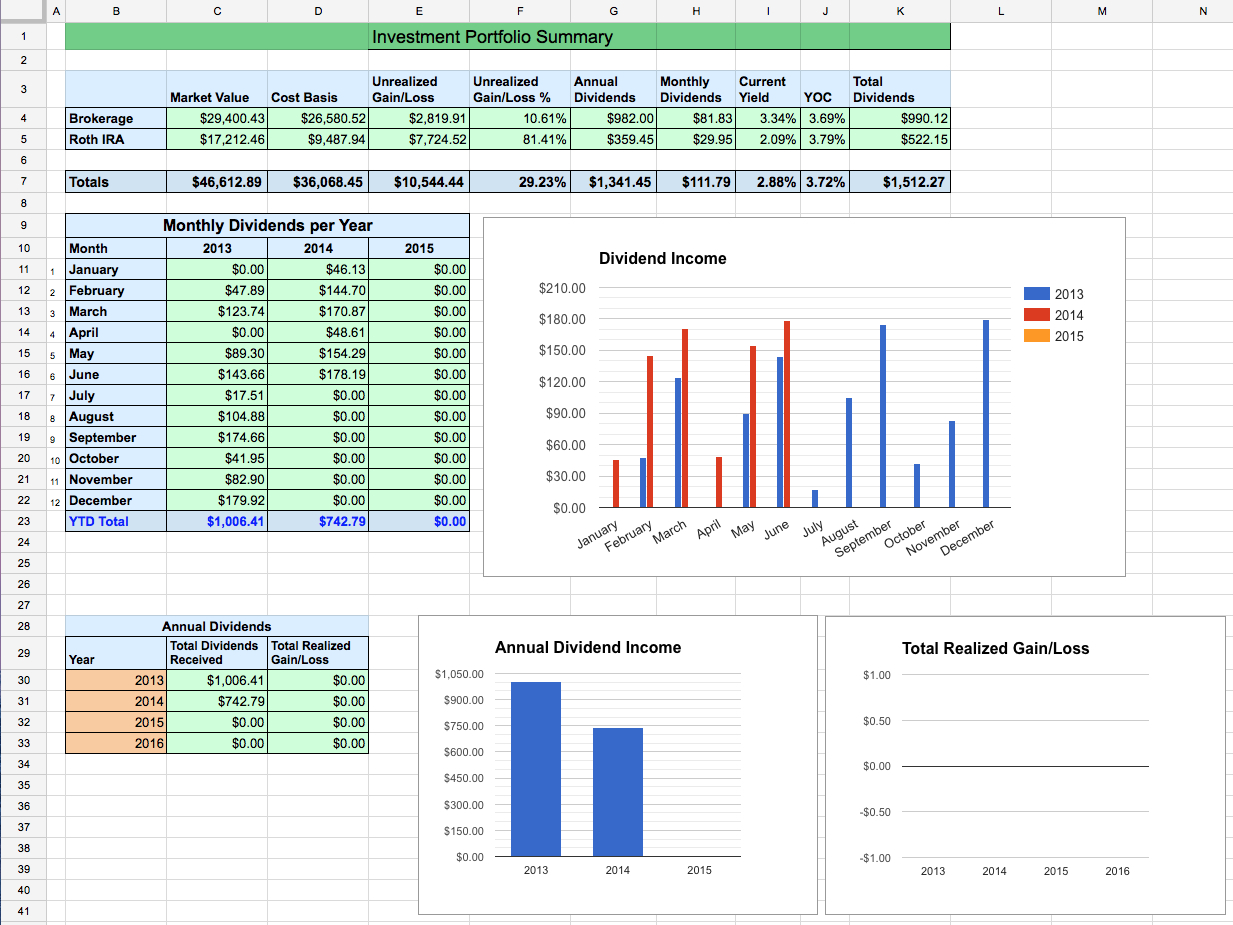Click the orange 2015 legend swatch
The height and width of the screenshot is (925, 1233).
(x=1037, y=336)
